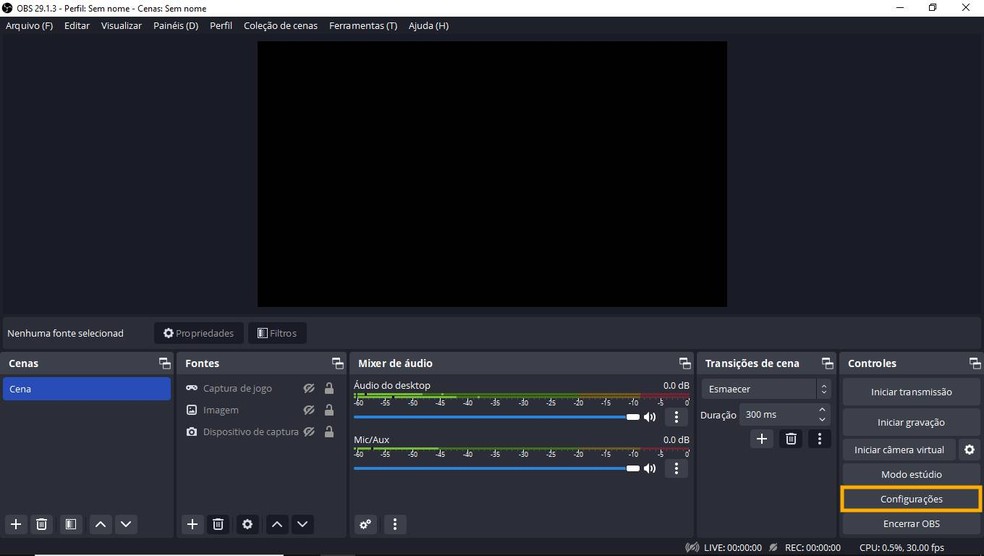
Task: Open the Editar menu
Action: click(77, 26)
